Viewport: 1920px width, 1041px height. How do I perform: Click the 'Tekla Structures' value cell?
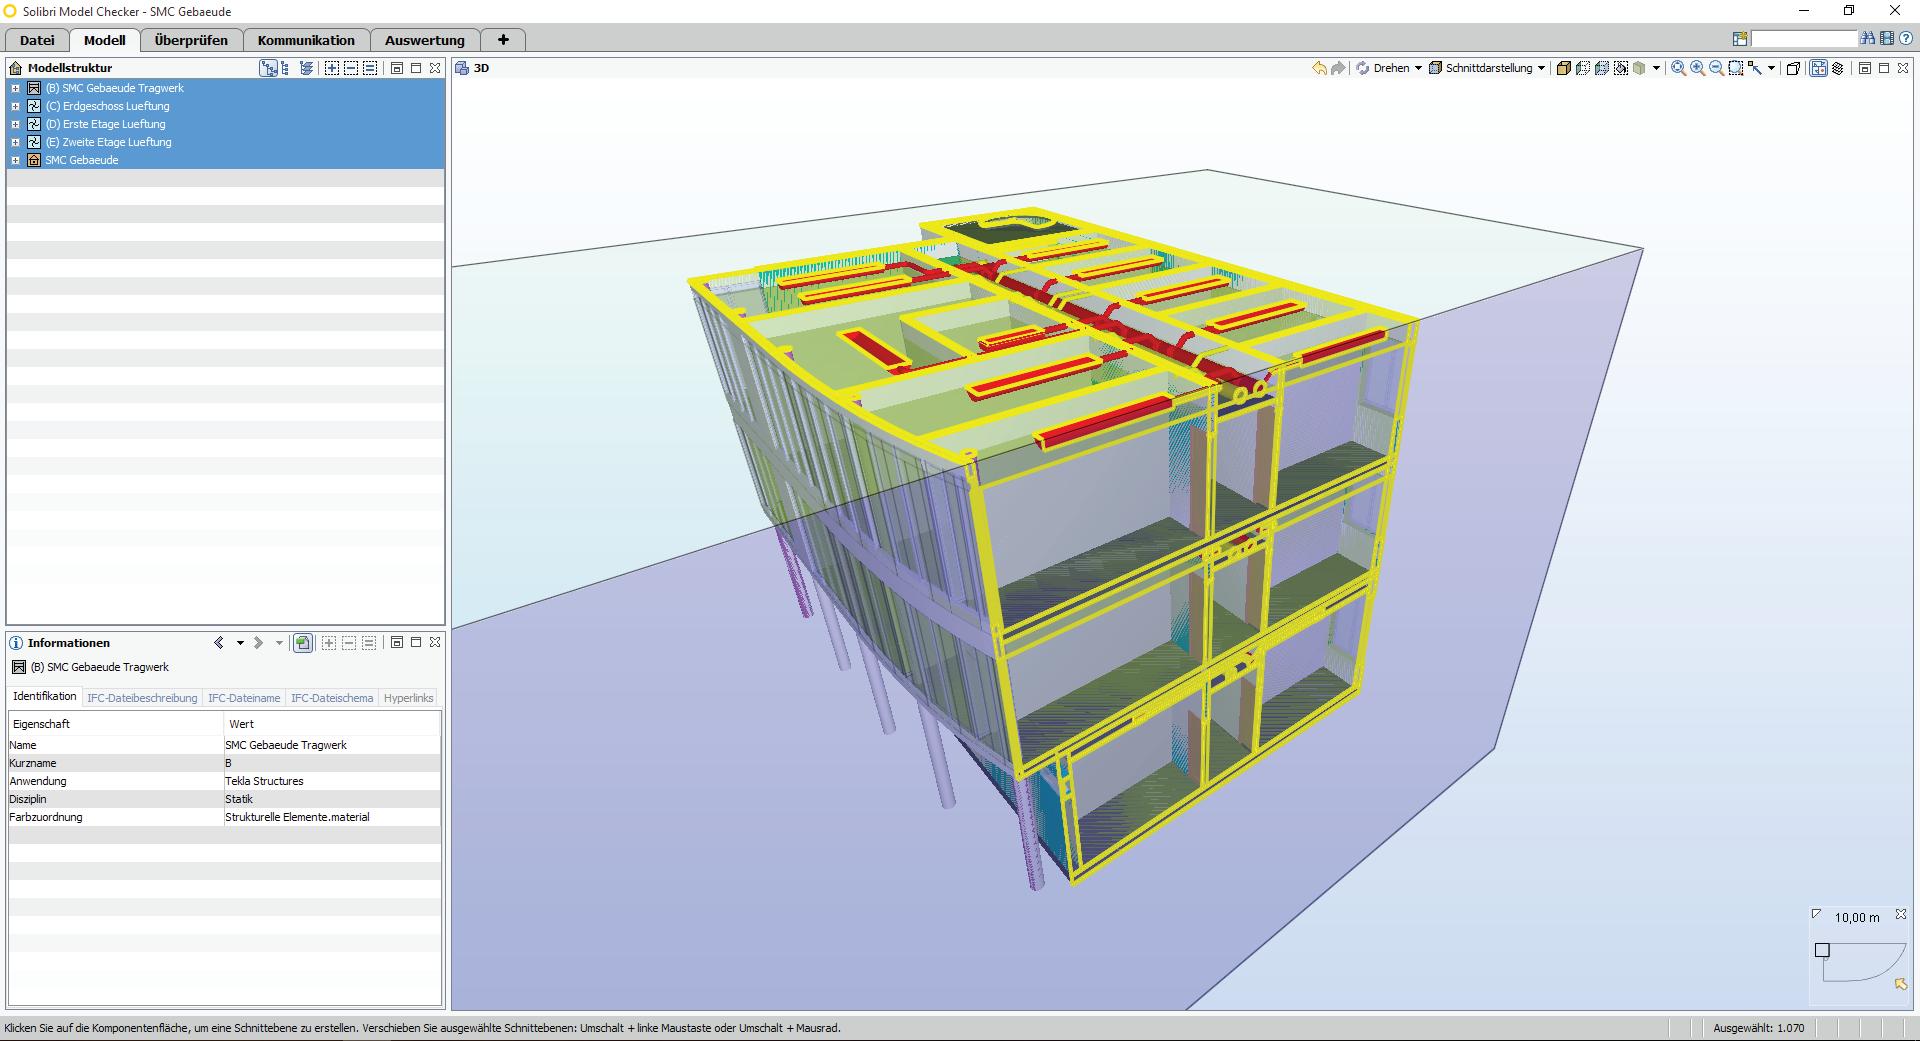[x=332, y=781]
